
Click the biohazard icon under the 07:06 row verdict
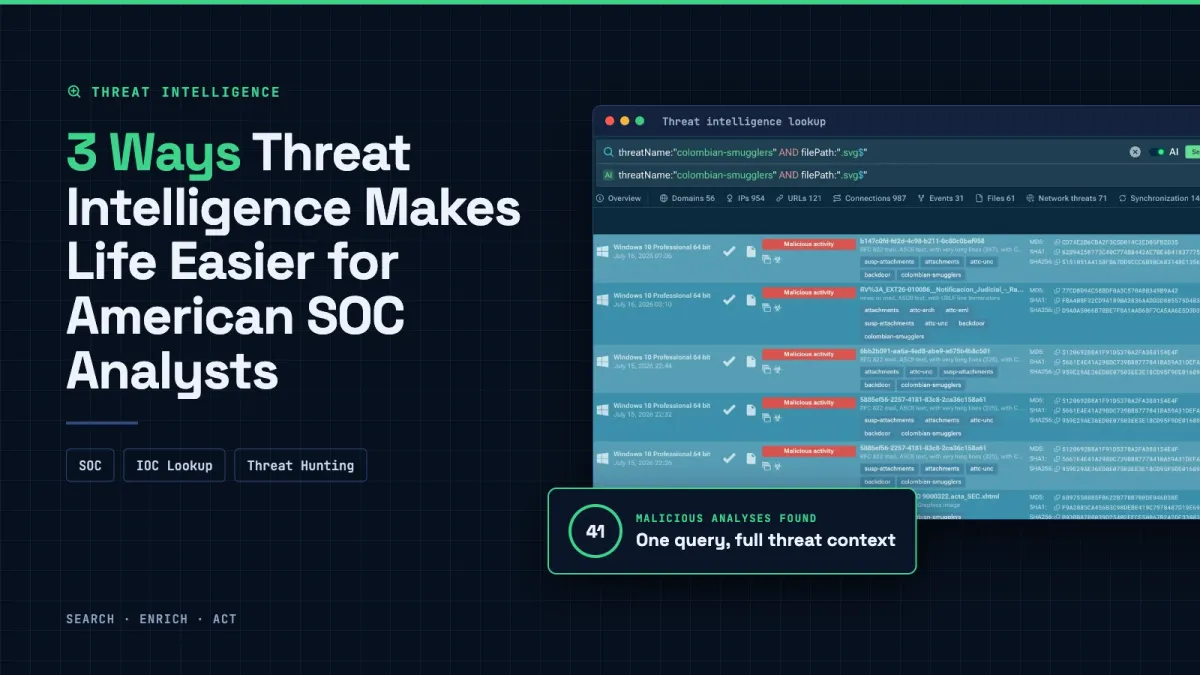777,258
